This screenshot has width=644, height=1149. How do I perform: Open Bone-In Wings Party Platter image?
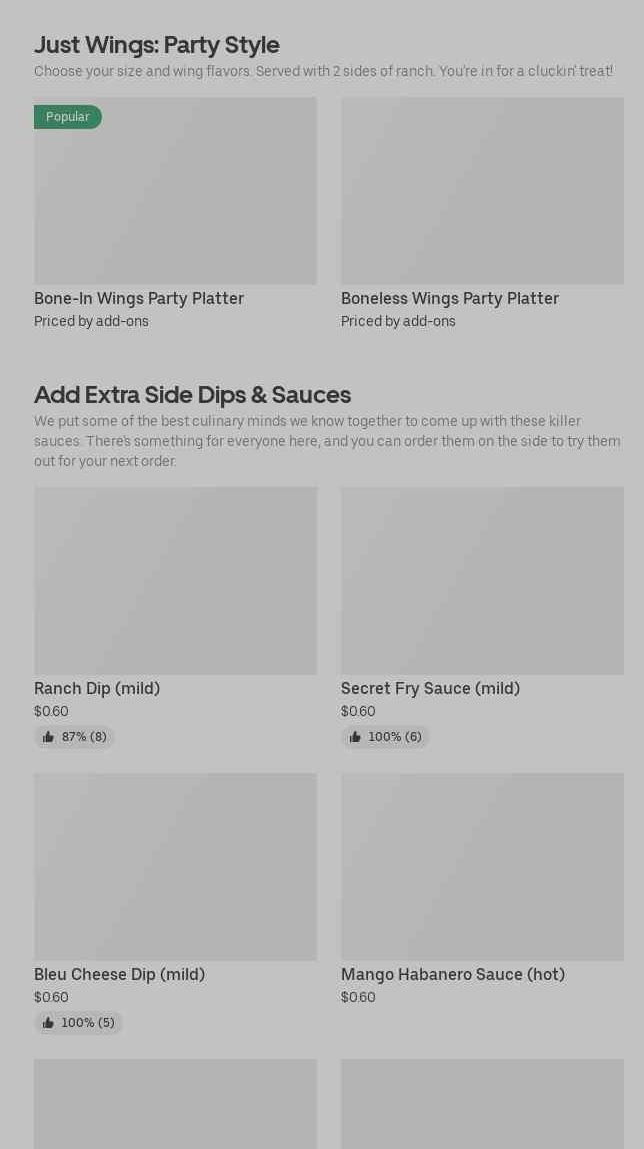tap(175, 200)
